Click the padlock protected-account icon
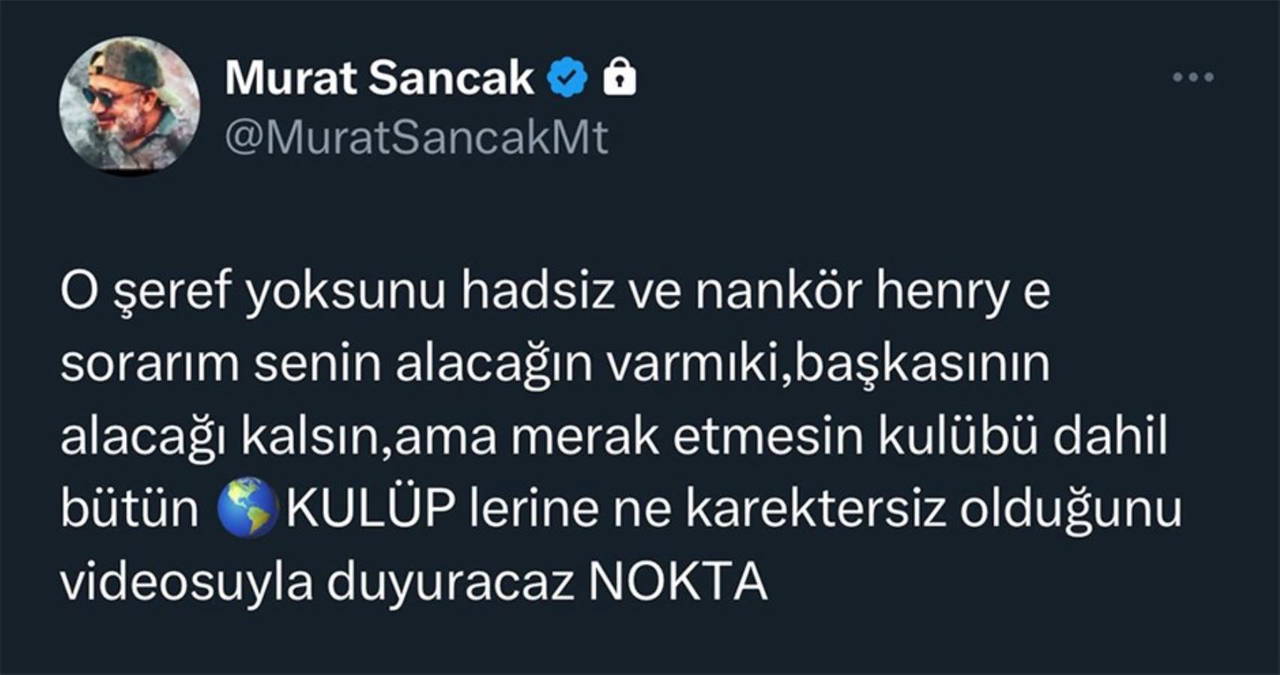The width and height of the screenshot is (1280, 675). pos(620,78)
